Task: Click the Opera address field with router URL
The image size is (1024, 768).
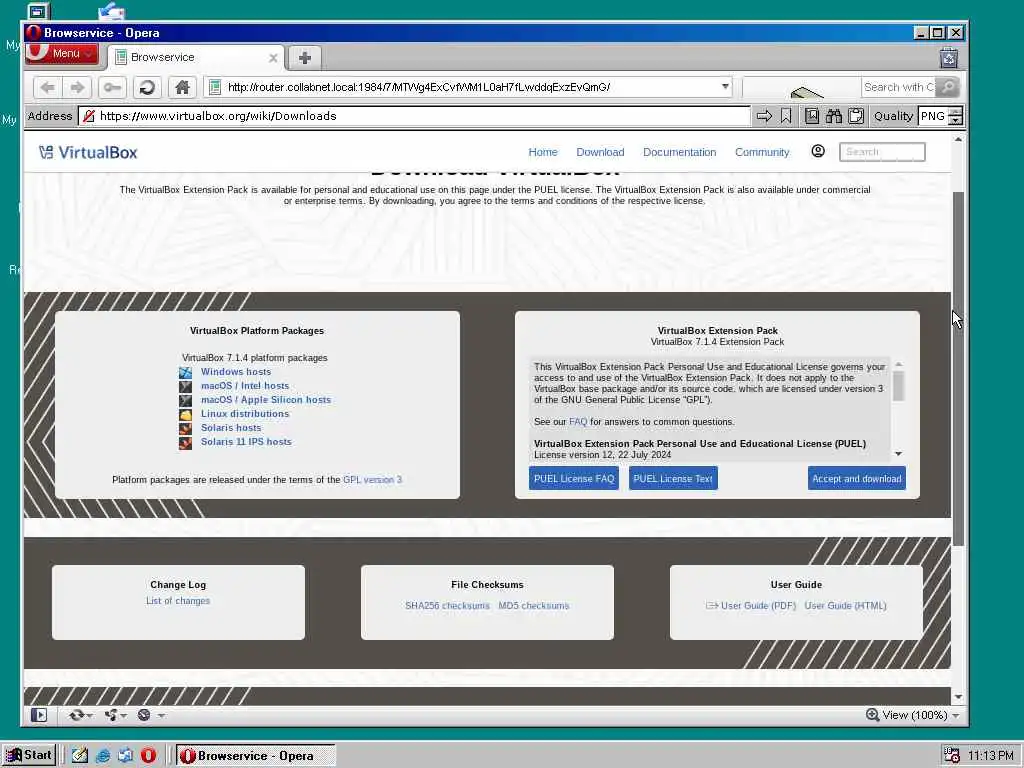Action: coord(468,87)
